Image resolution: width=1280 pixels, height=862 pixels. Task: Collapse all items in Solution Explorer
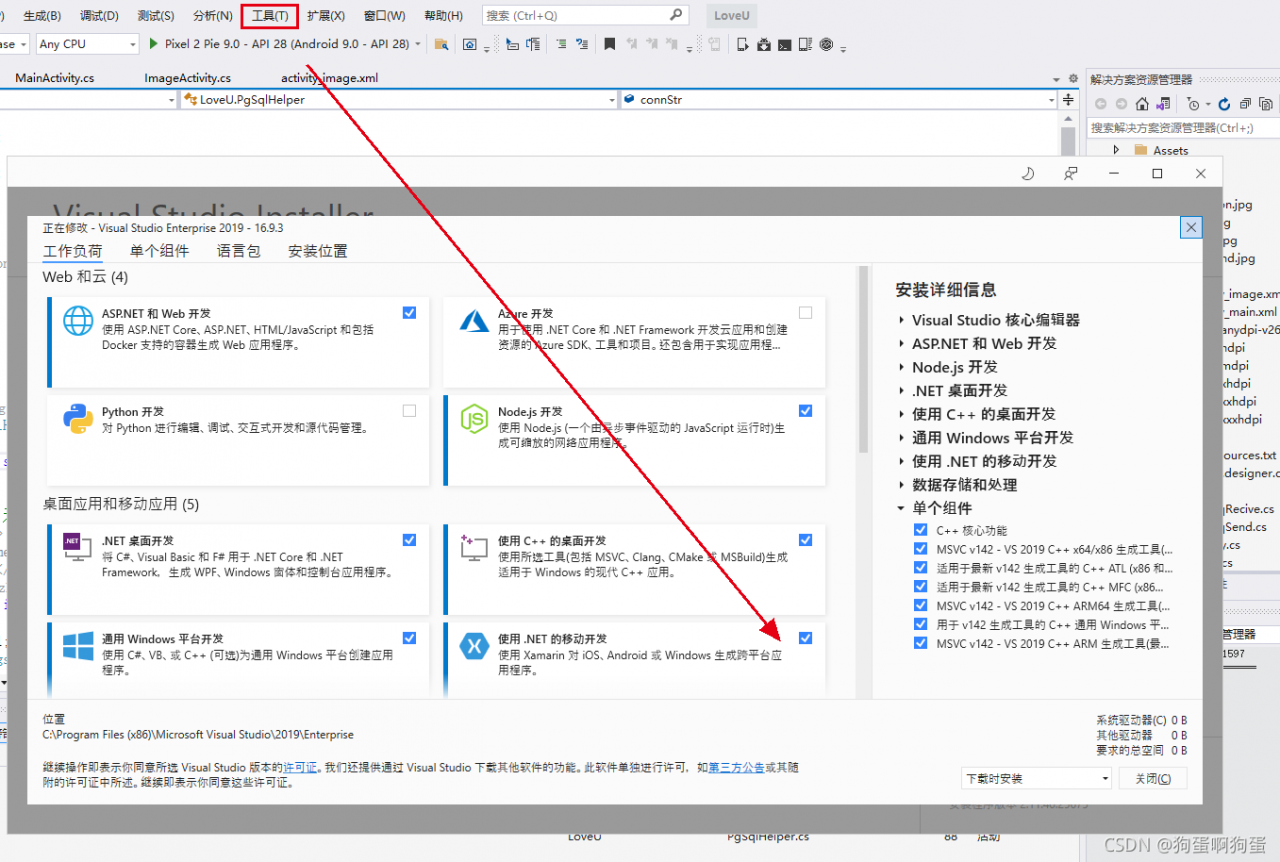tap(1245, 104)
